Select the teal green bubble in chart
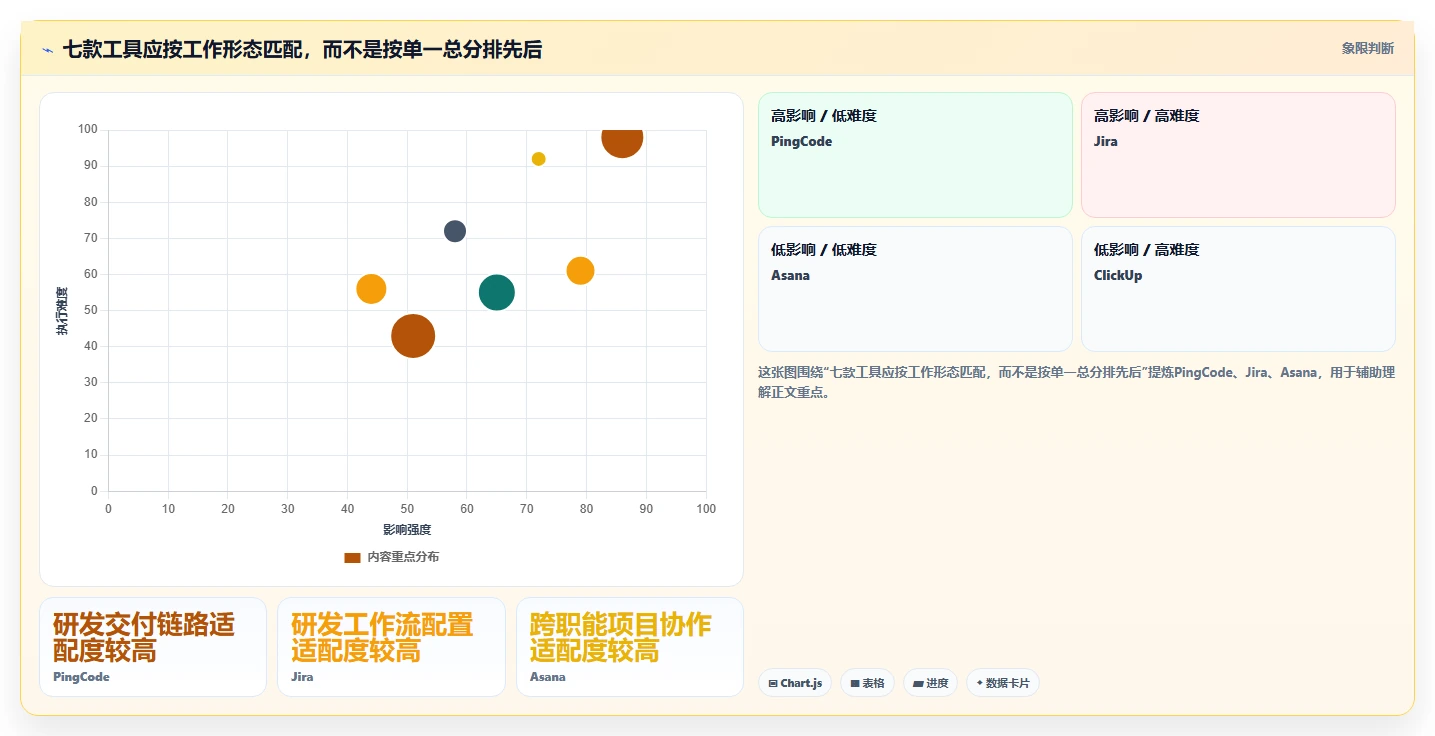This screenshot has height=736, width=1435. coord(497,292)
